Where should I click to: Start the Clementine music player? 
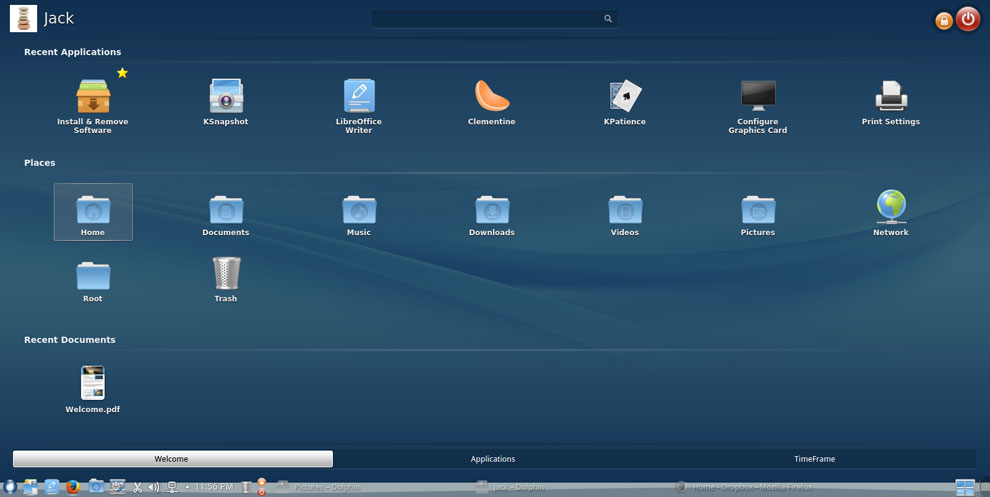[492, 102]
